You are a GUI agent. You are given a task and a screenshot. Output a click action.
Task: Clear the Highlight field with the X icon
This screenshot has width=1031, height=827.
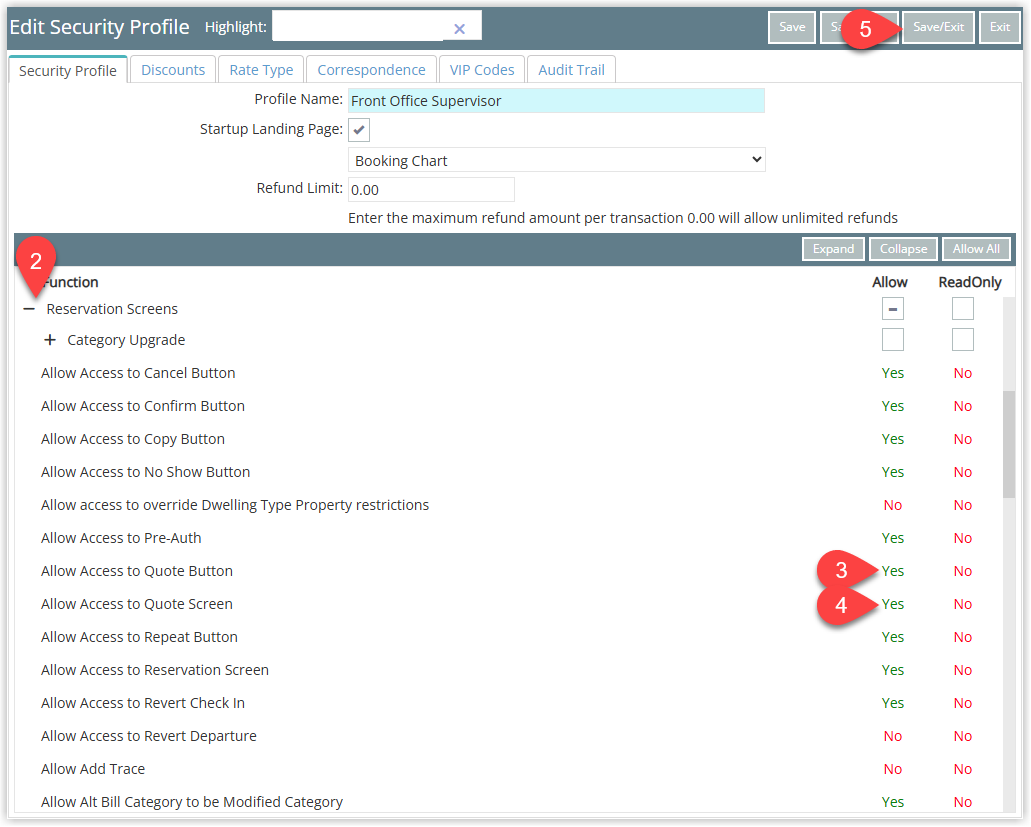(x=460, y=28)
